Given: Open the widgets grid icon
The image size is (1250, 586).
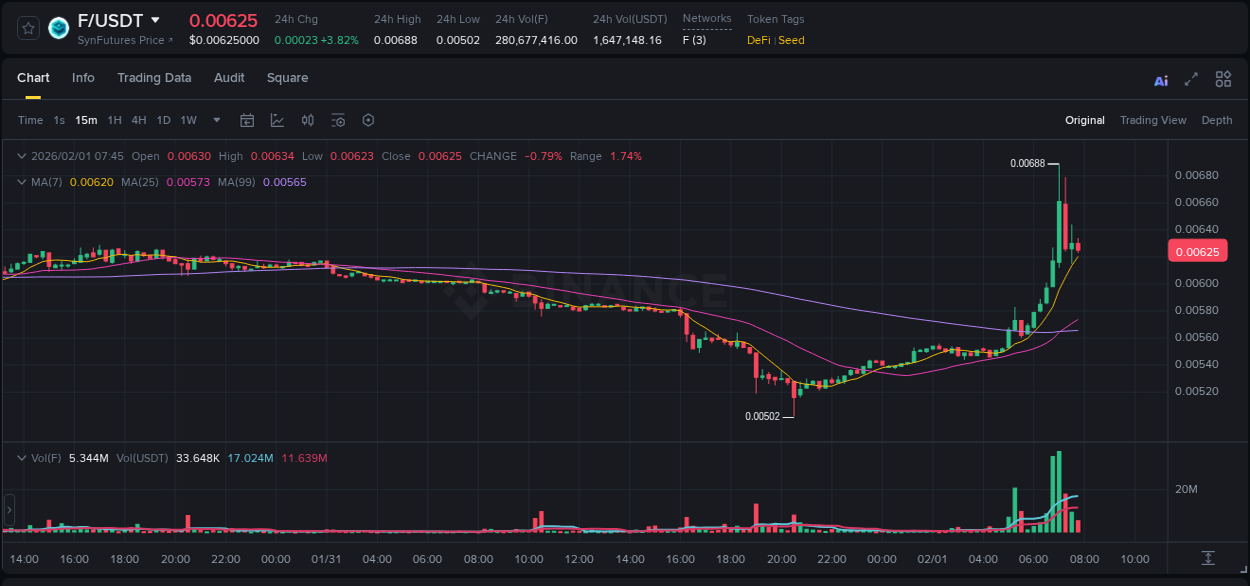Looking at the screenshot, I should (1223, 78).
